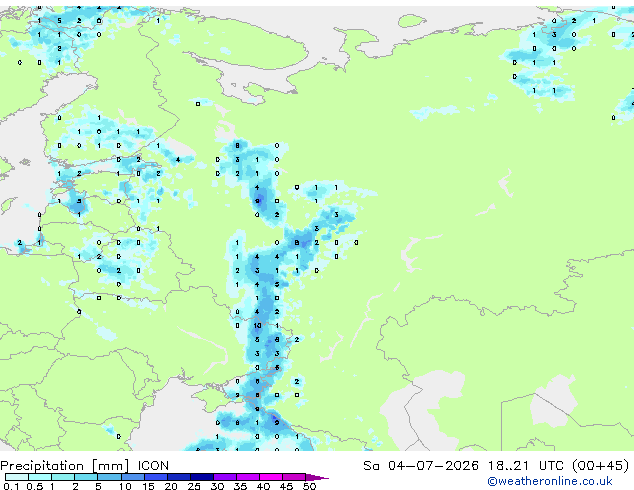634x490 pixels.
Task: Click the 1–2 mm legend color swatch
Action: click(63, 477)
